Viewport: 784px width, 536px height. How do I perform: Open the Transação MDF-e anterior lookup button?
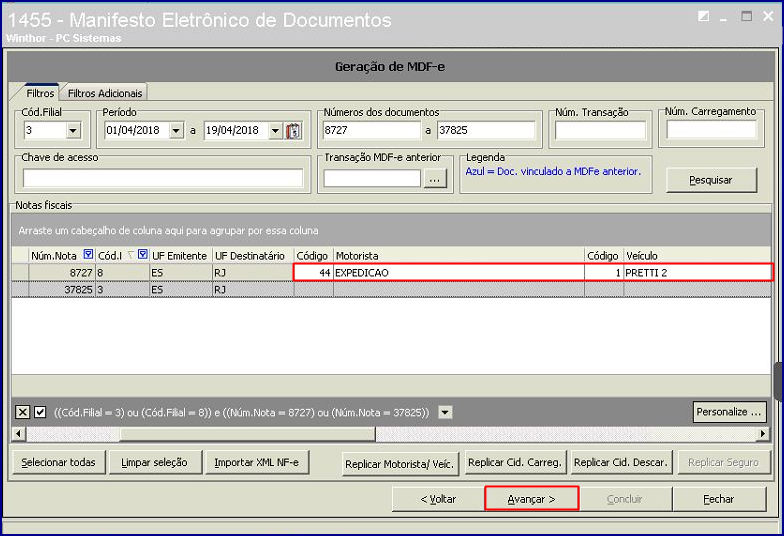435,178
